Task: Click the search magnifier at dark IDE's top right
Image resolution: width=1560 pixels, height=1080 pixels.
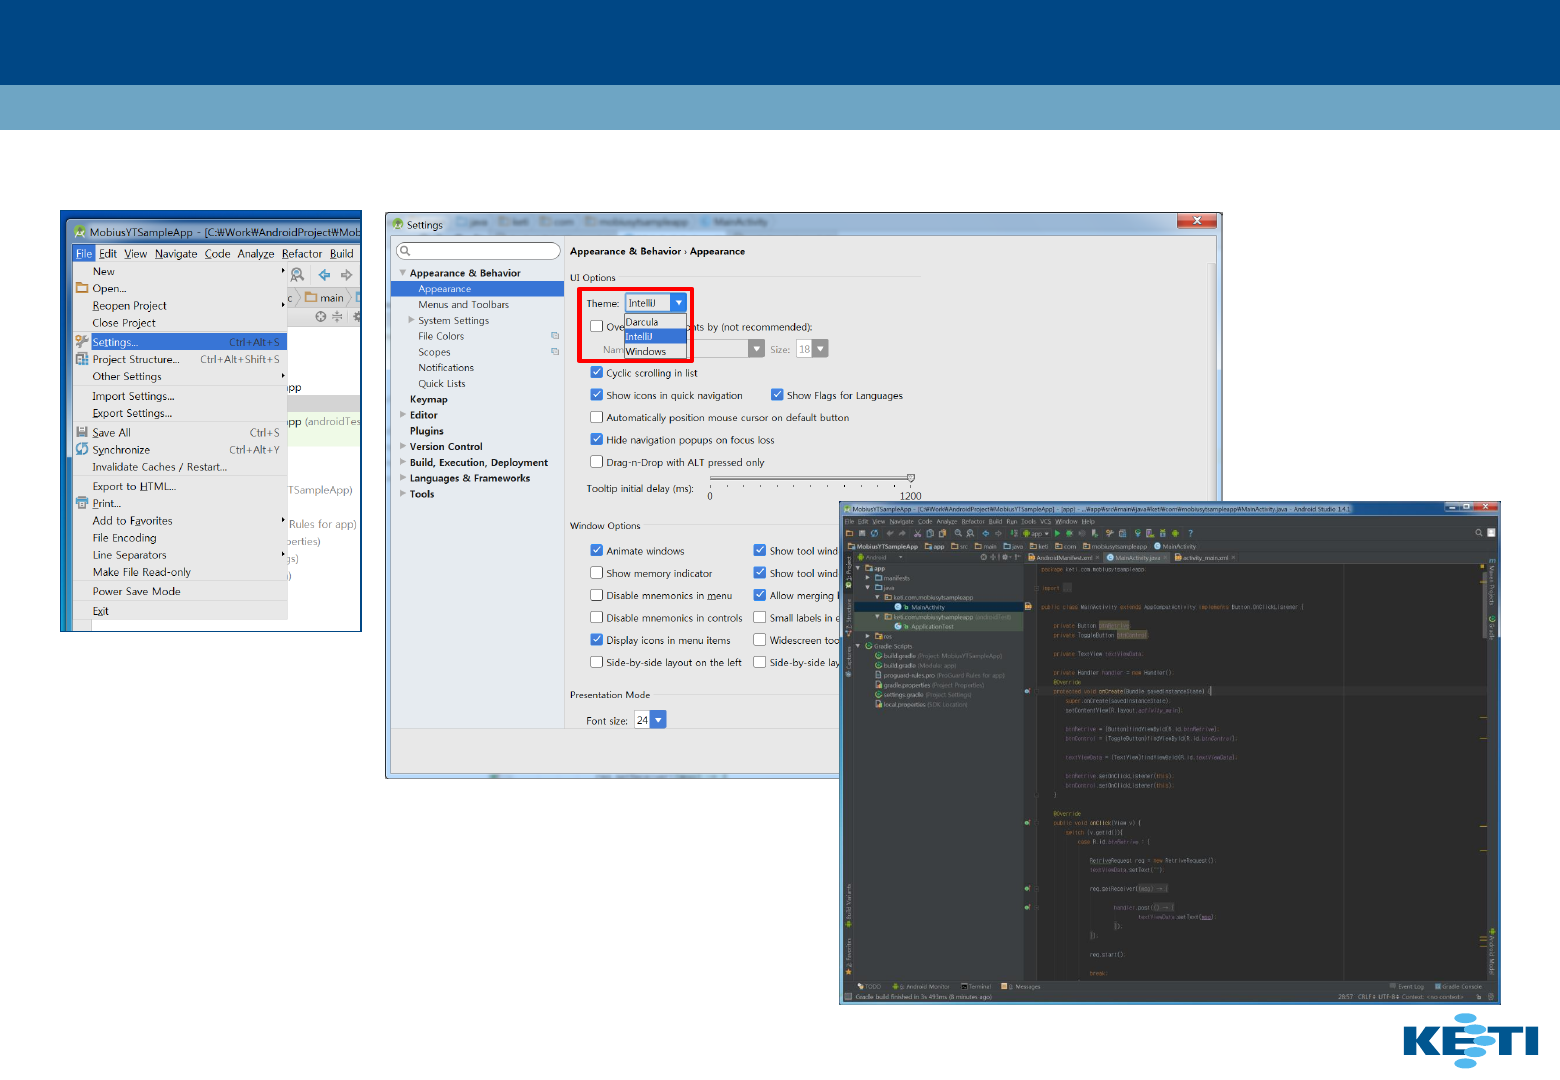Action: click(x=1478, y=533)
